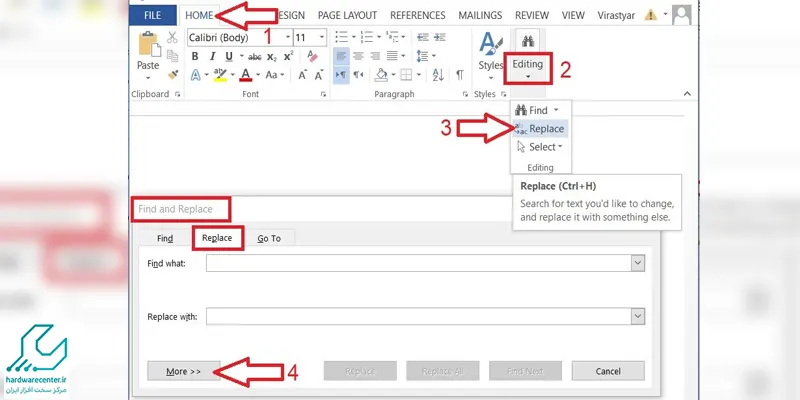Screen dimensions: 800x400
Task: Open the dropdown arrow under Paste
Action: point(148,78)
